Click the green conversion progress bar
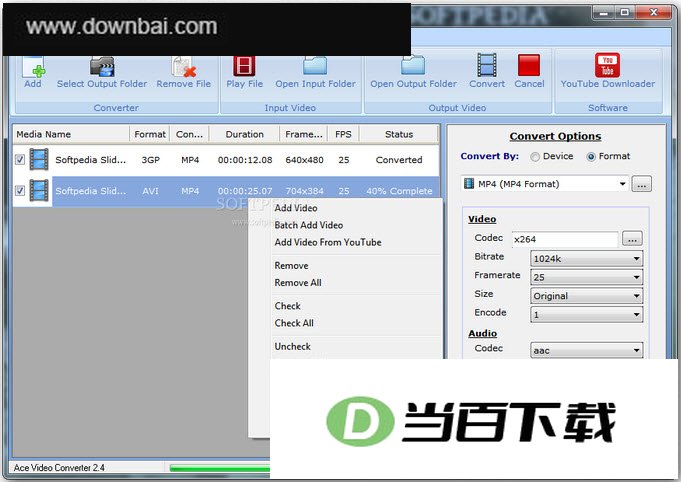The width and height of the screenshot is (681, 482). coord(220,468)
